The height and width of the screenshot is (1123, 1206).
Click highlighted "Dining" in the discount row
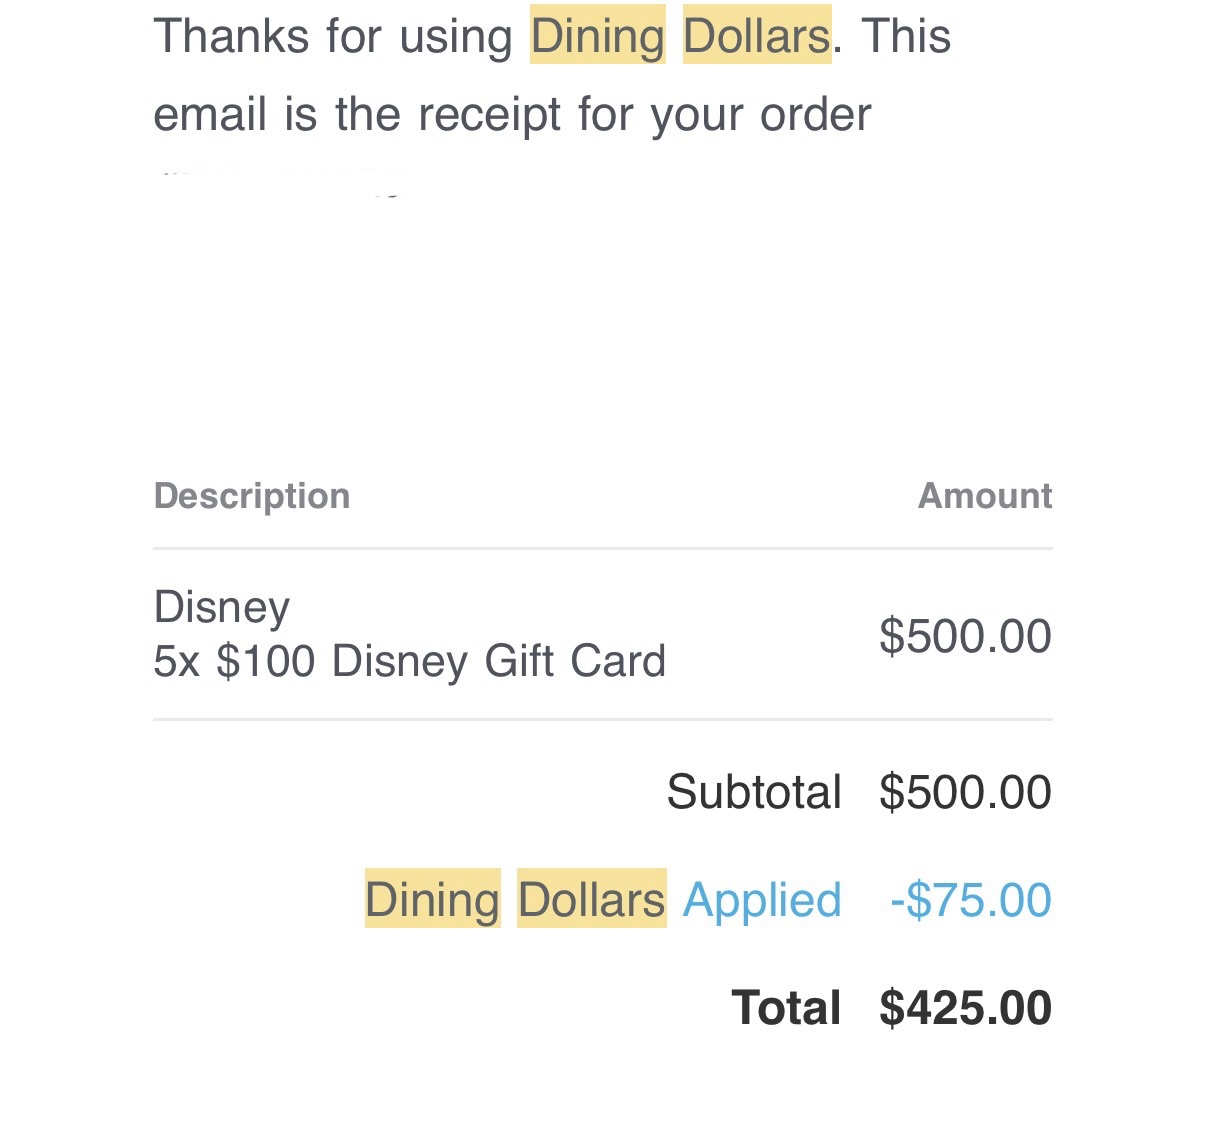pos(432,899)
